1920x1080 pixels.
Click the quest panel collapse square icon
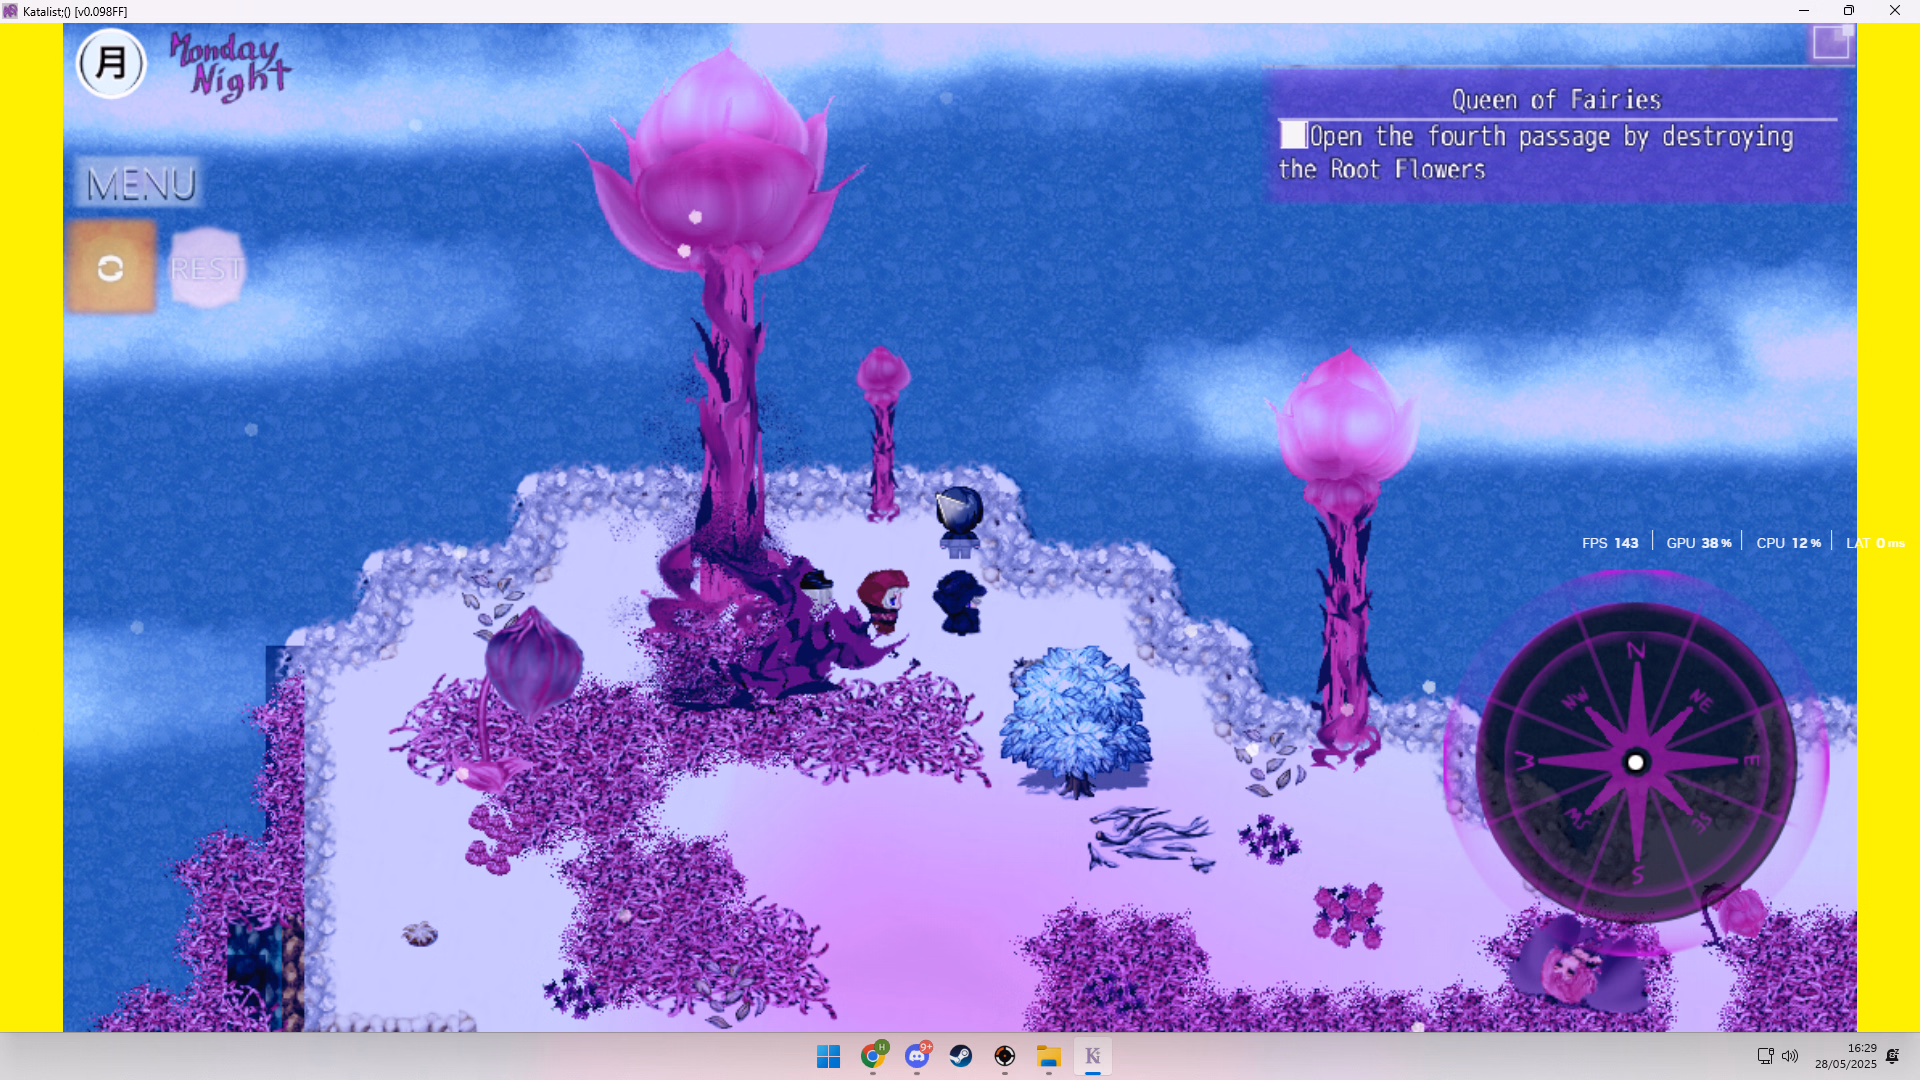coord(1832,43)
